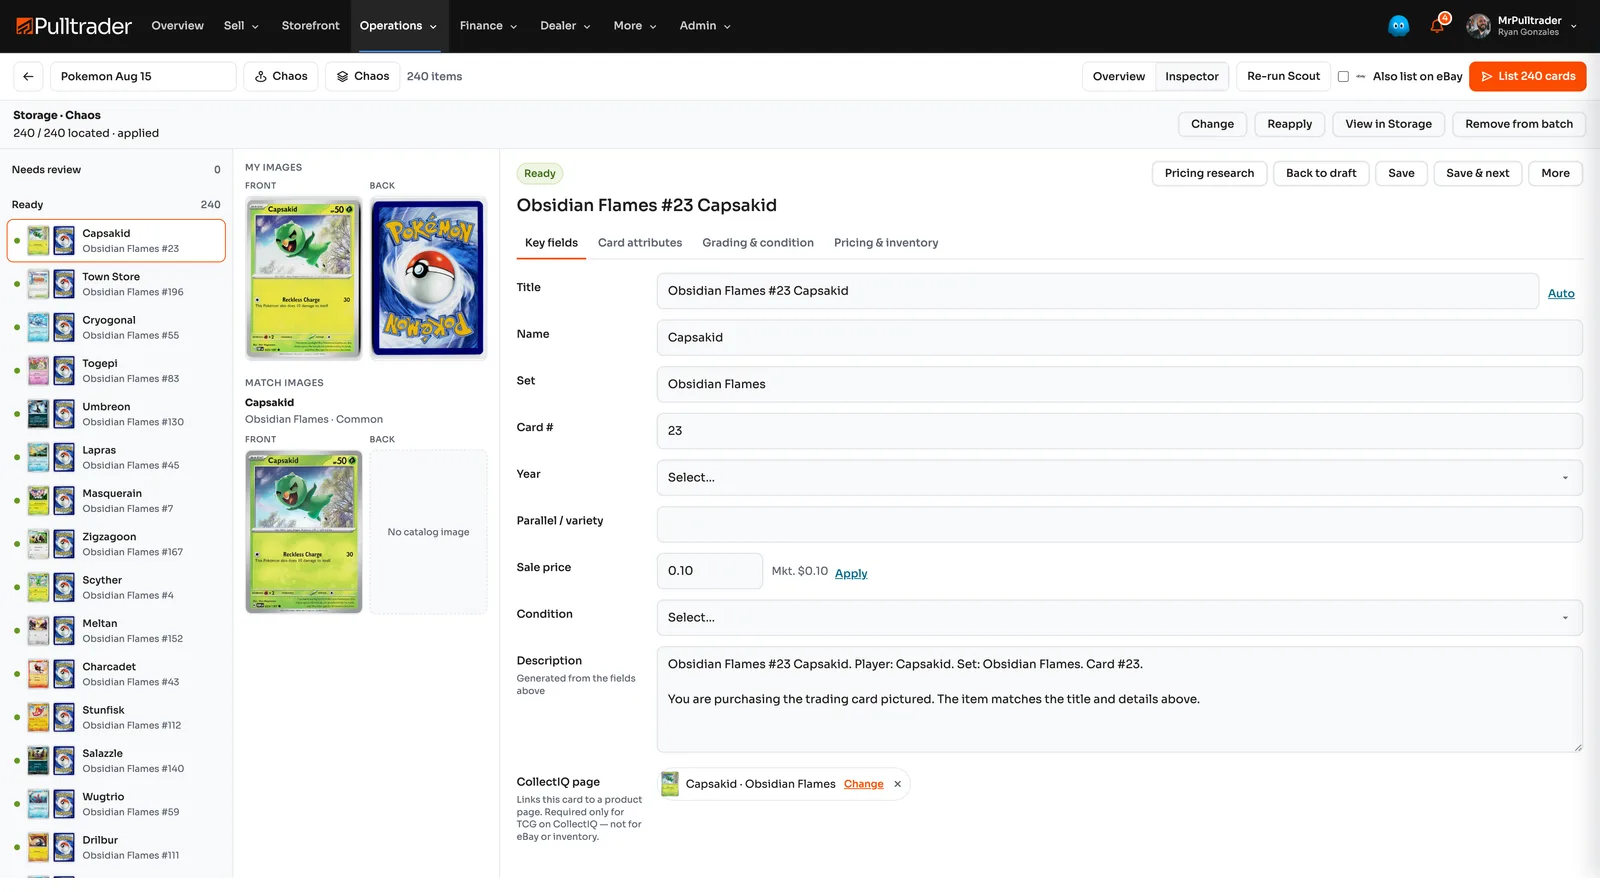Expand the More menu in the navbar
This screenshot has height=892, width=1600.
(635, 26)
